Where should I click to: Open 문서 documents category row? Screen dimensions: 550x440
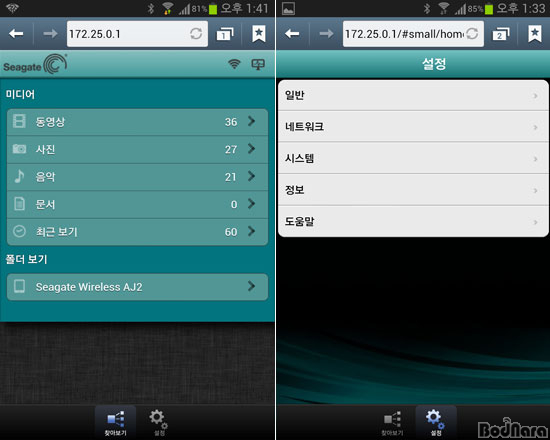[x=138, y=204]
